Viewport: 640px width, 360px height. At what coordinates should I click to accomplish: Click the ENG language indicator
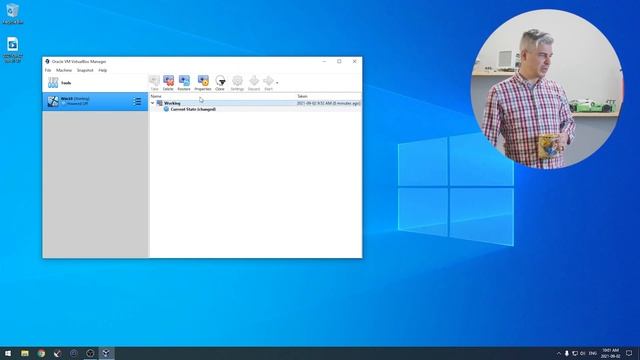pyautogui.click(x=593, y=353)
